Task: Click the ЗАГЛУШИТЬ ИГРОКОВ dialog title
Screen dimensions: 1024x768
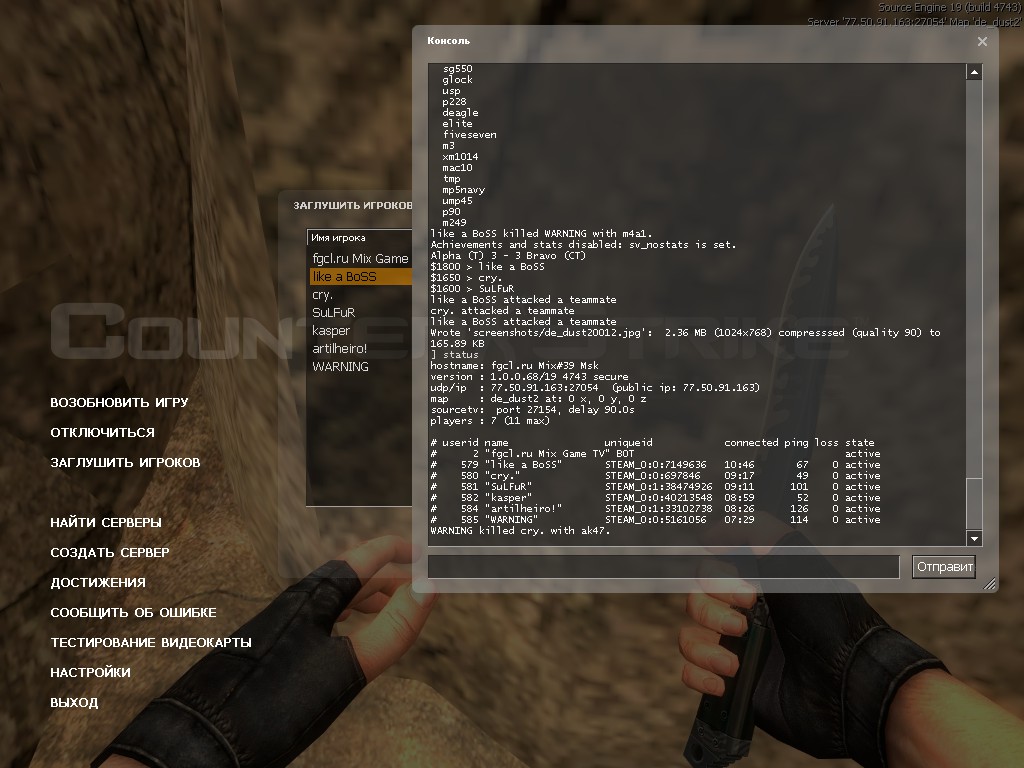Action: coord(353,206)
